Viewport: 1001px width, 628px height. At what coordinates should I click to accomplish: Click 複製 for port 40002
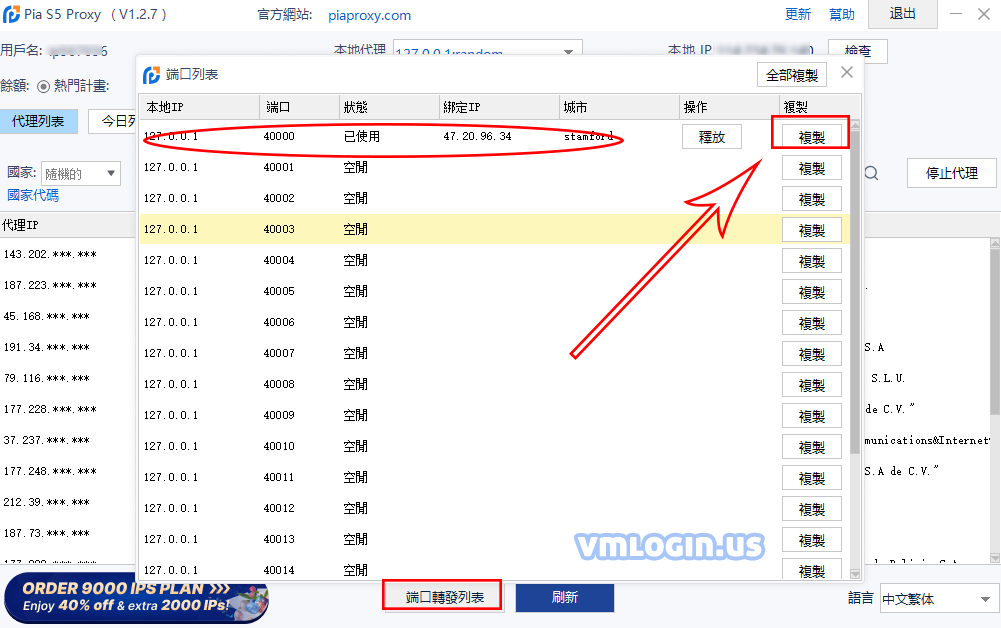[x=811, y=199]
